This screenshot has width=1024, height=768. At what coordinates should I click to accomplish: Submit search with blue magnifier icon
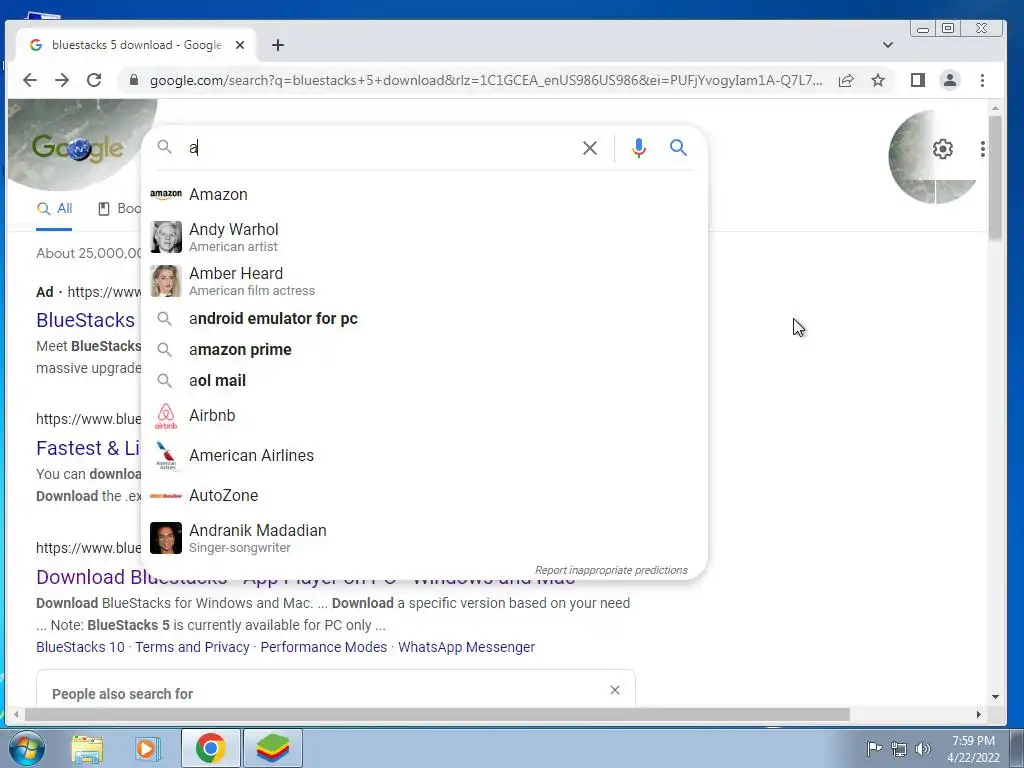[x=678, y=148]
